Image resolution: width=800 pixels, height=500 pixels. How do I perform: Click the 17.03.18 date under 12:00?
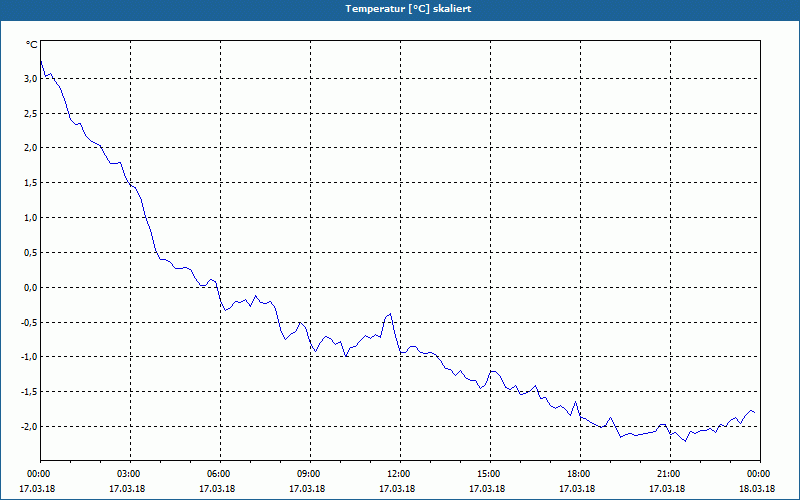point(397,489)
